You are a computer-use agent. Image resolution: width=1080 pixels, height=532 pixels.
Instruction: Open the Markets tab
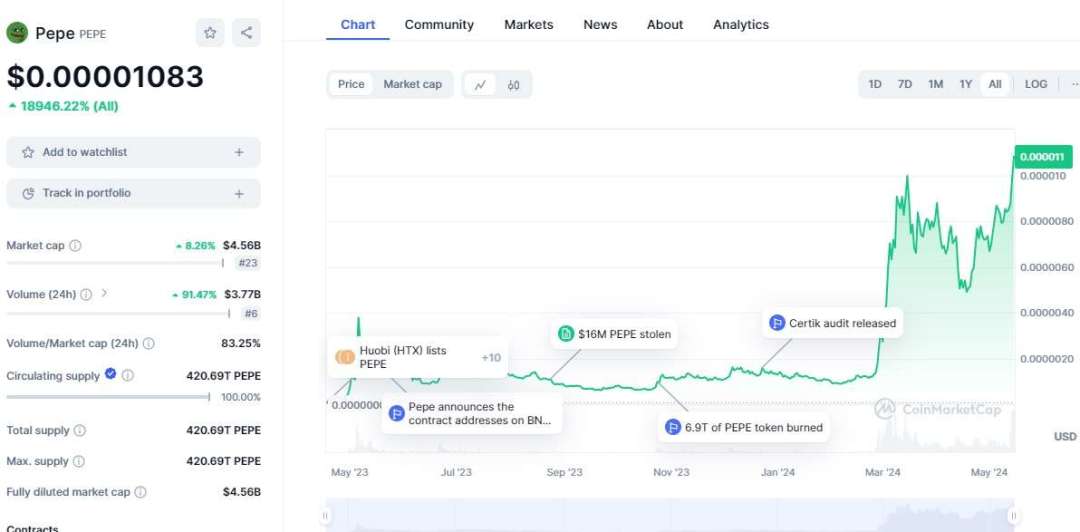coord(528,24)
